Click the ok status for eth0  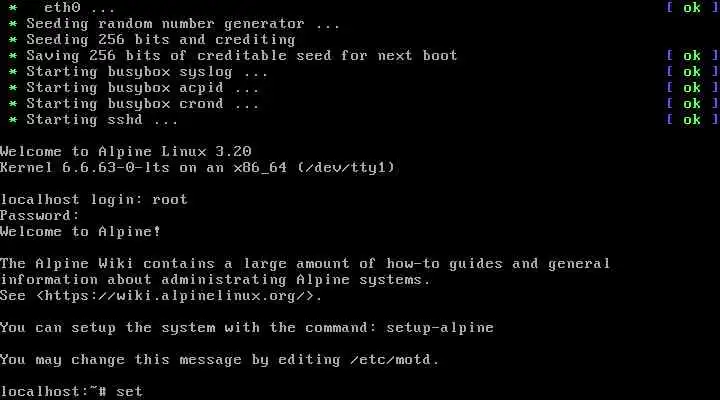coord(692,7)
